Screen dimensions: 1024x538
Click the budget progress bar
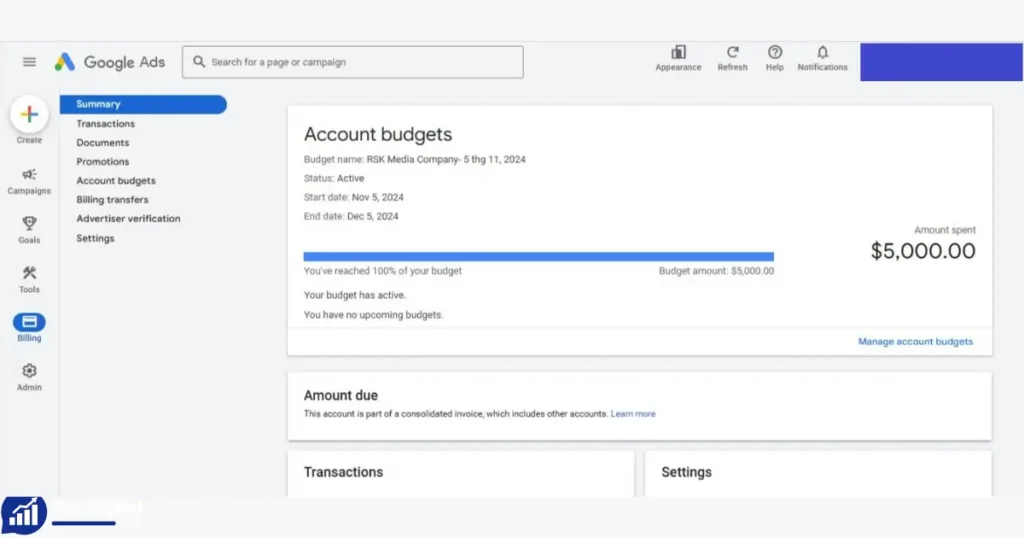pos(539,257)
